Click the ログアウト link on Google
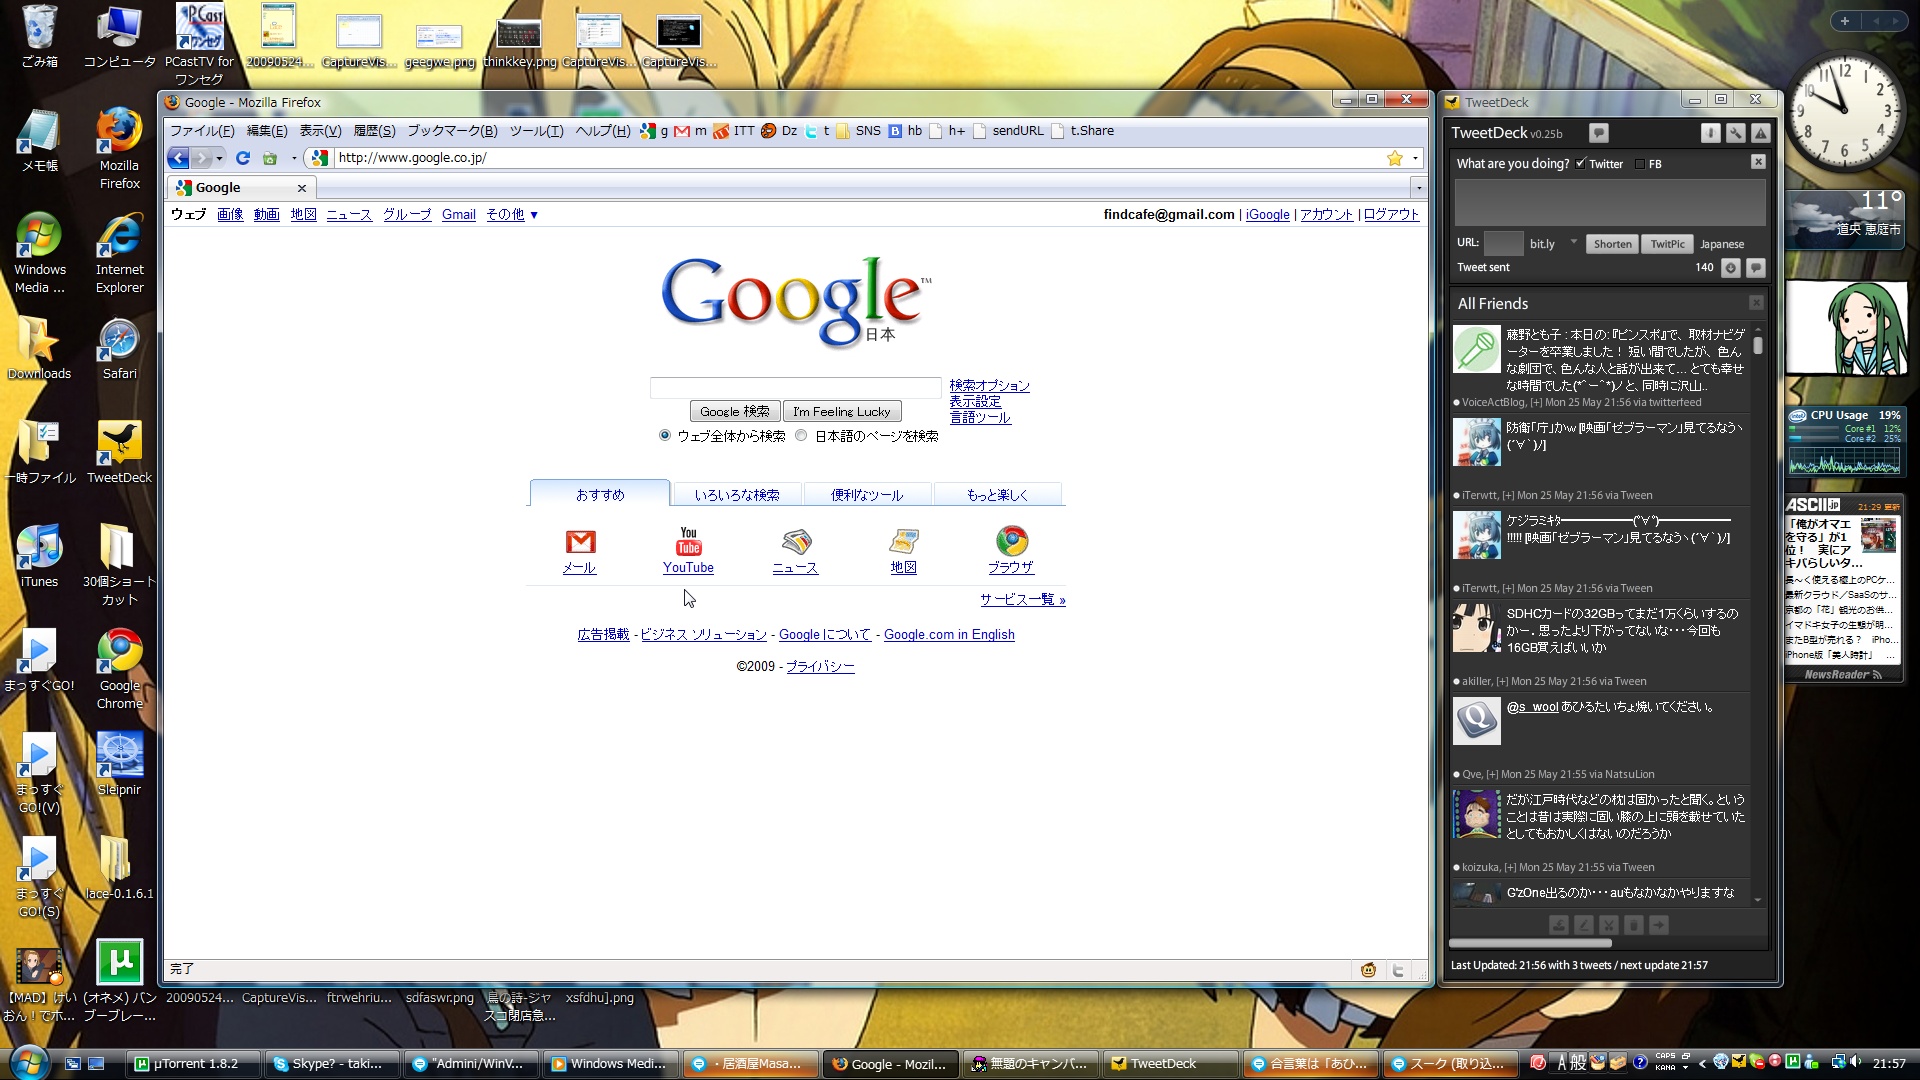Viewport: 1920px width, 1080px height. pyautogui.click(x=1391, y=215)
